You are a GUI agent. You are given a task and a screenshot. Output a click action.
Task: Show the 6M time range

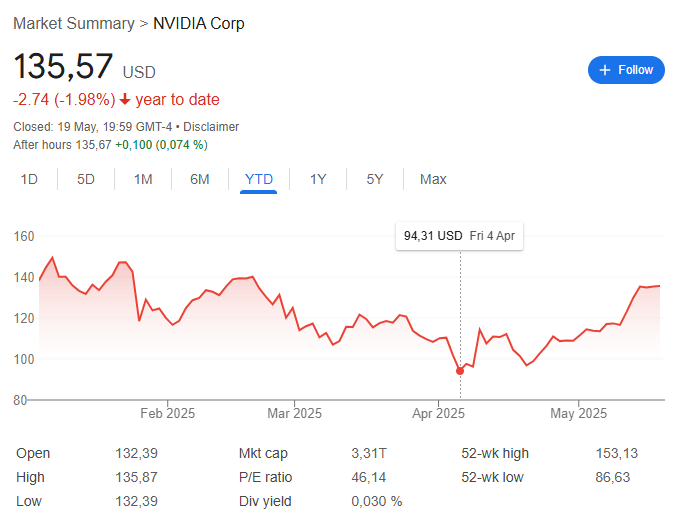pos(200,179)
